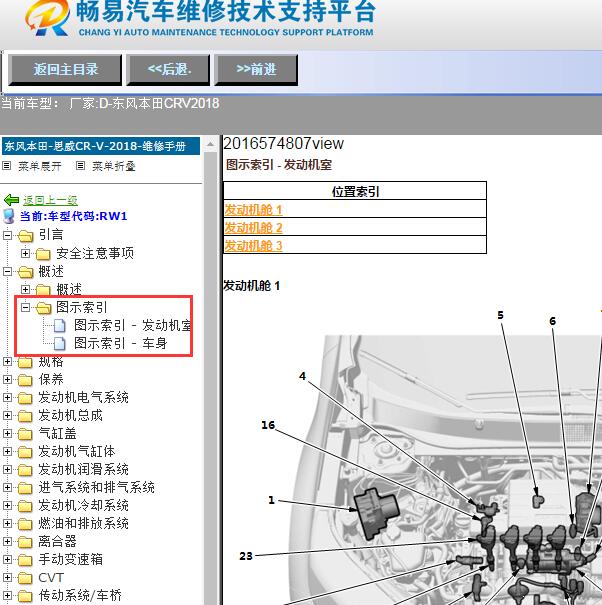Click the 离合器 folder icon
The width and height of the screenshot is (602, 605).
(x=25, y=542)
